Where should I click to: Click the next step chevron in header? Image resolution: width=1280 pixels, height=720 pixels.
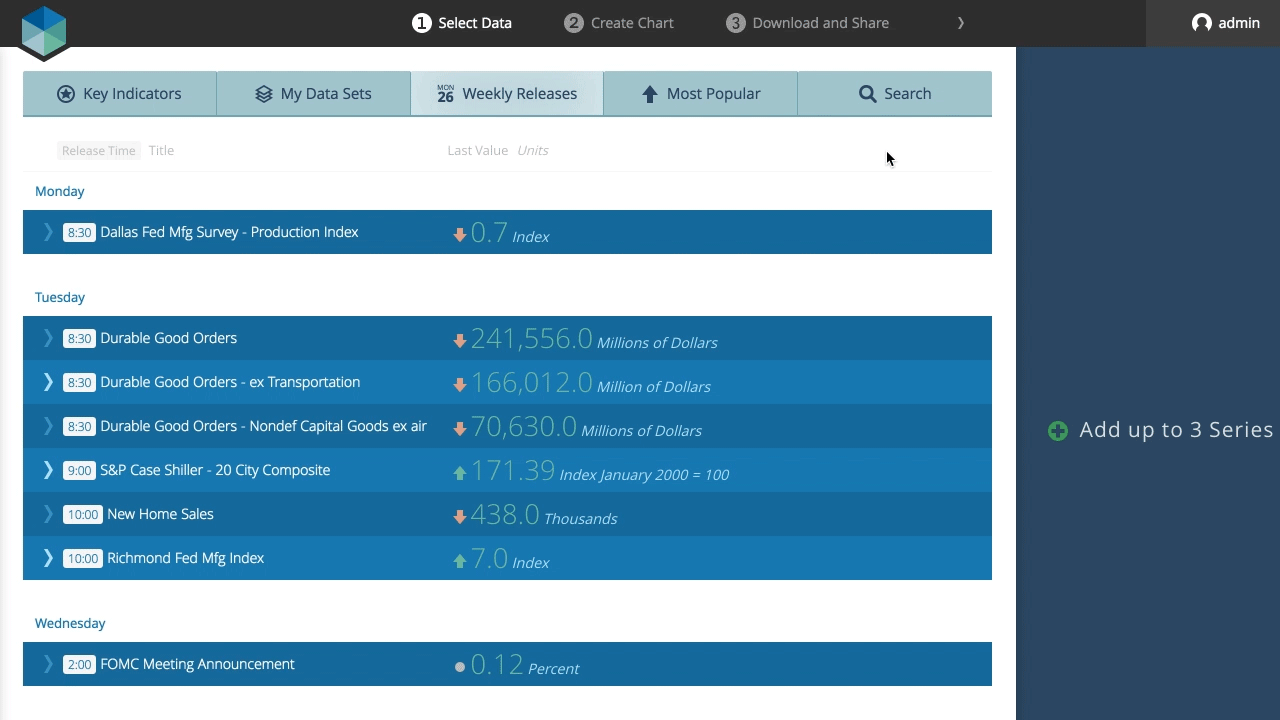tap(961, 23)
